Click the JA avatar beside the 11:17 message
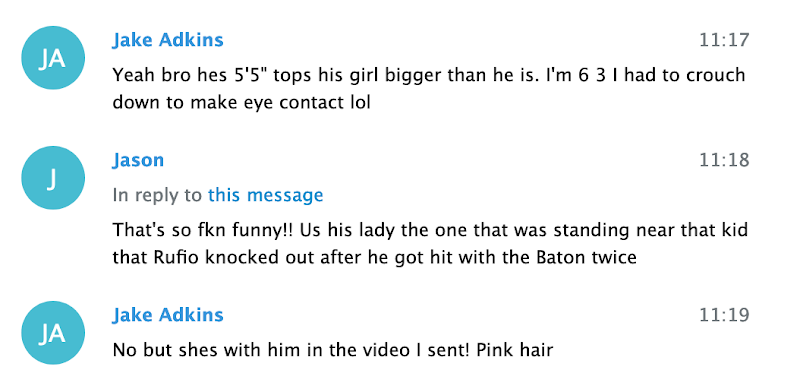This screenshot has height=389, width=800. pyautogui.click(x=53, y=58)
